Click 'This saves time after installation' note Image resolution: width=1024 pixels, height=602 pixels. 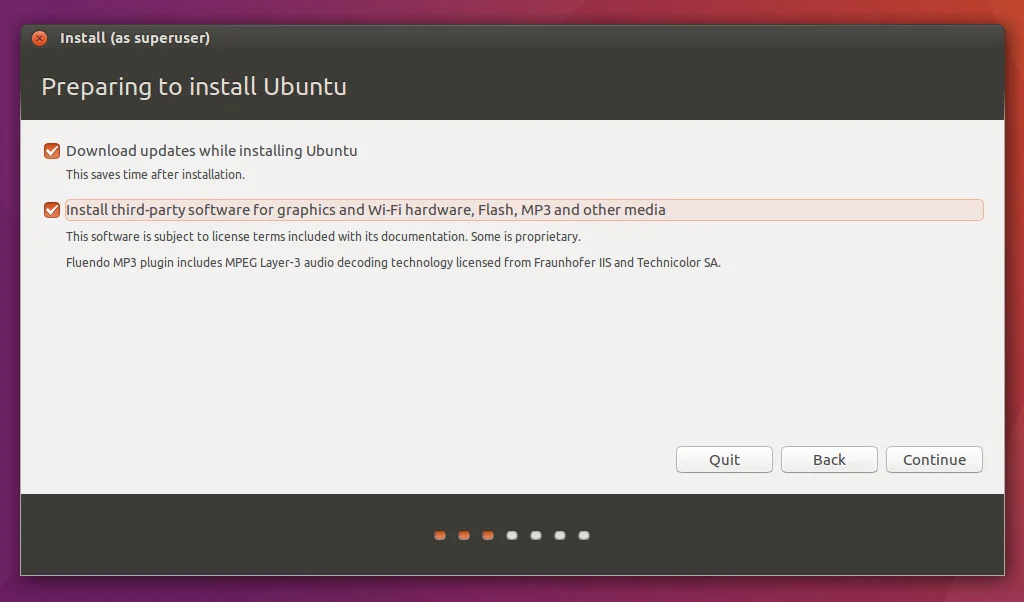tap(155, 175)
